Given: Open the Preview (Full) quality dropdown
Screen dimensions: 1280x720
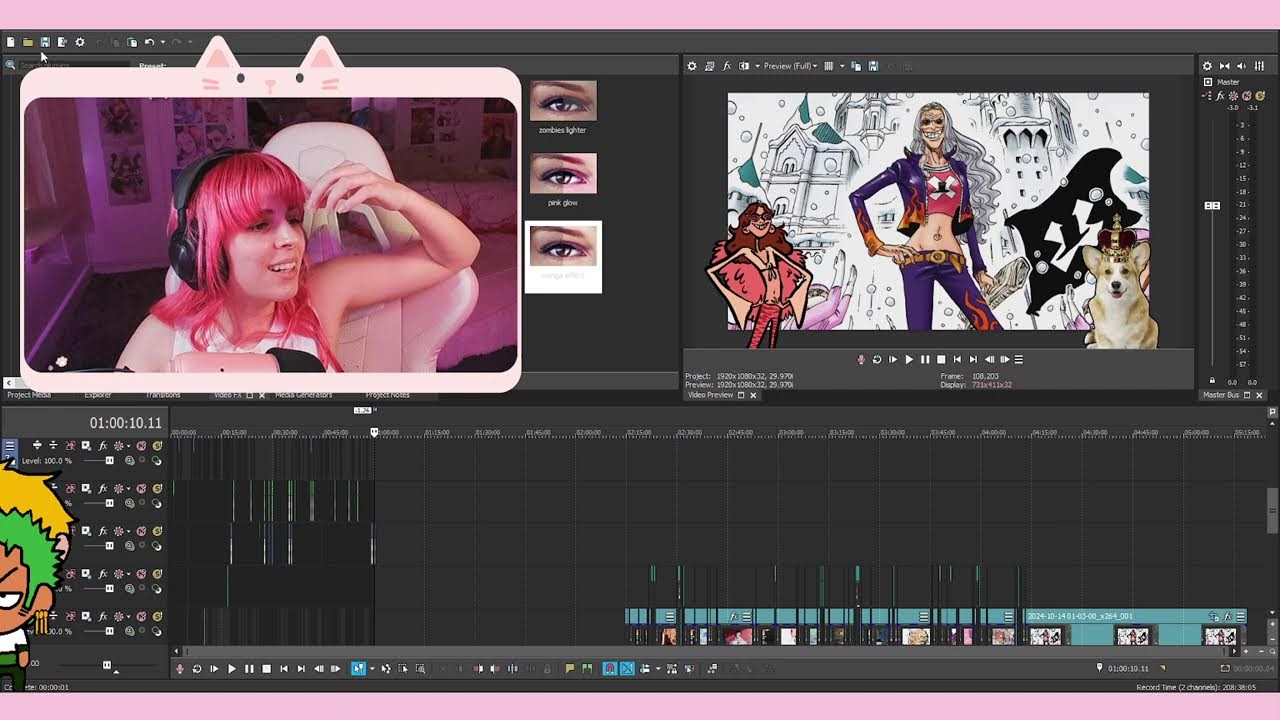Looking at the screenshot, I should pyautogui.click(x=790, y=66).
